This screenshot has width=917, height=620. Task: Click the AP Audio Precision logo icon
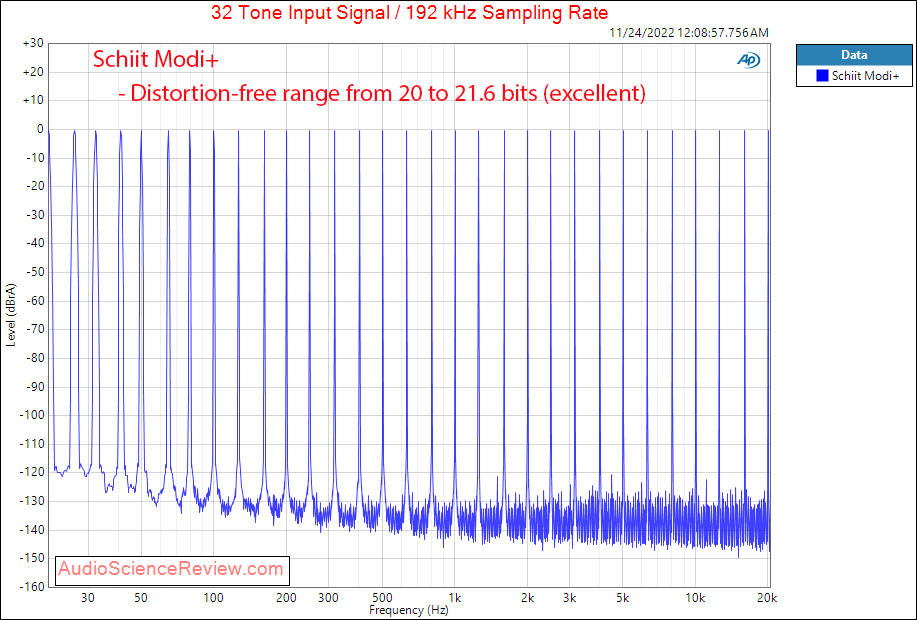749,60
